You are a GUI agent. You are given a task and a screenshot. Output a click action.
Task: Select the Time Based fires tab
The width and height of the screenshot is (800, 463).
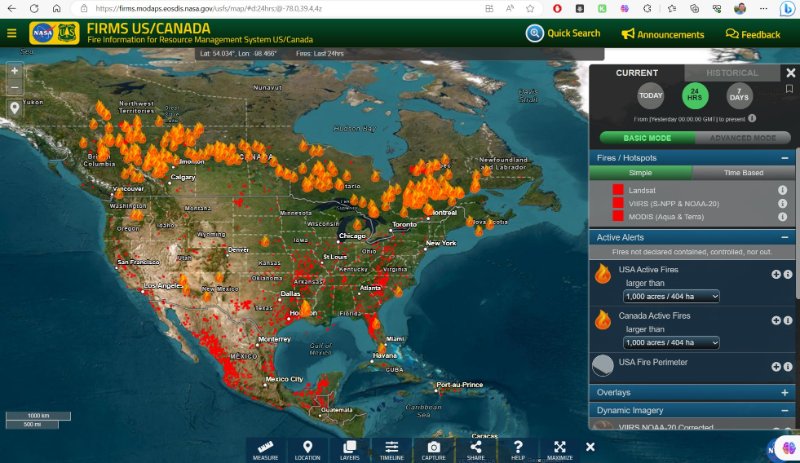(743, 173)
